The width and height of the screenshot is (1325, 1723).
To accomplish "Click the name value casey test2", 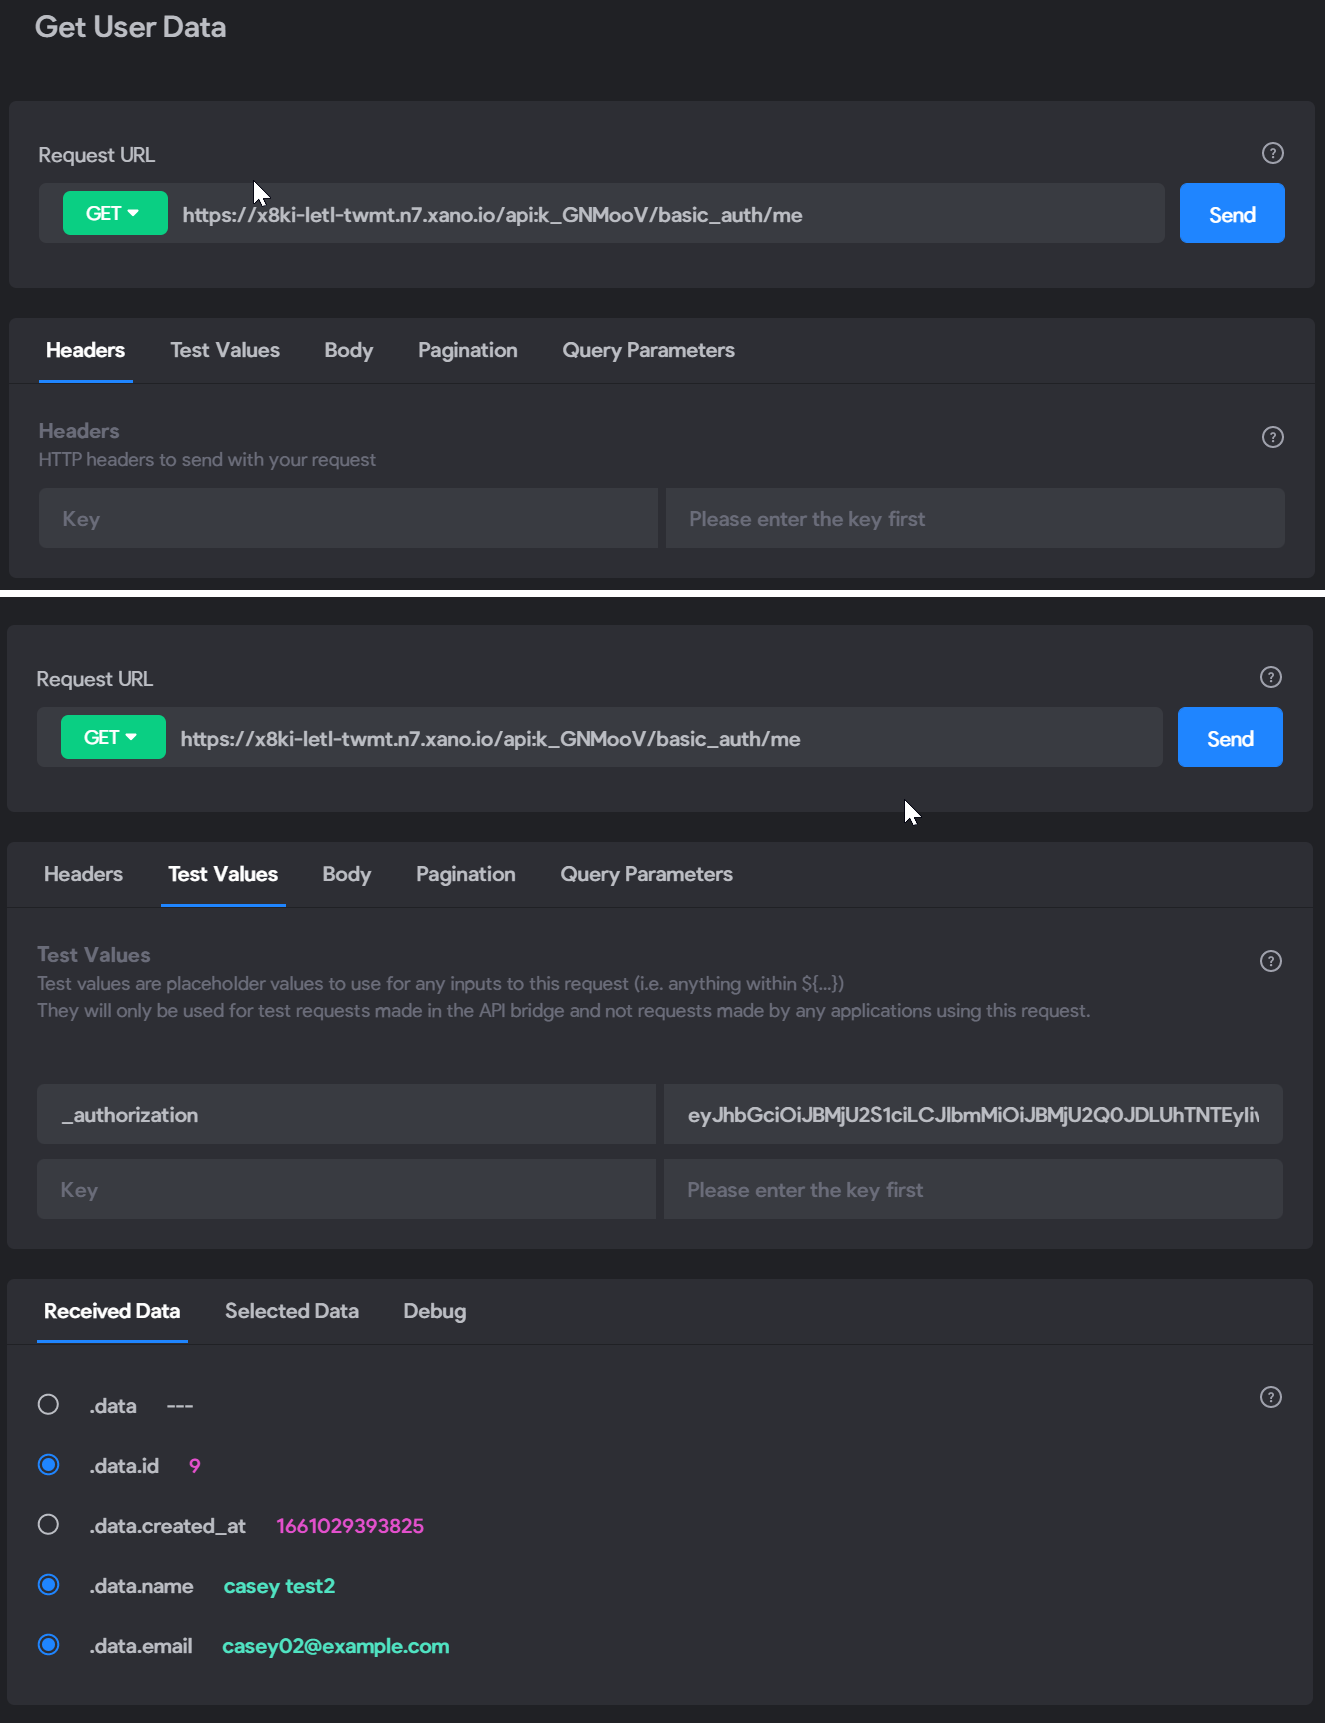I will point(279,1586).
